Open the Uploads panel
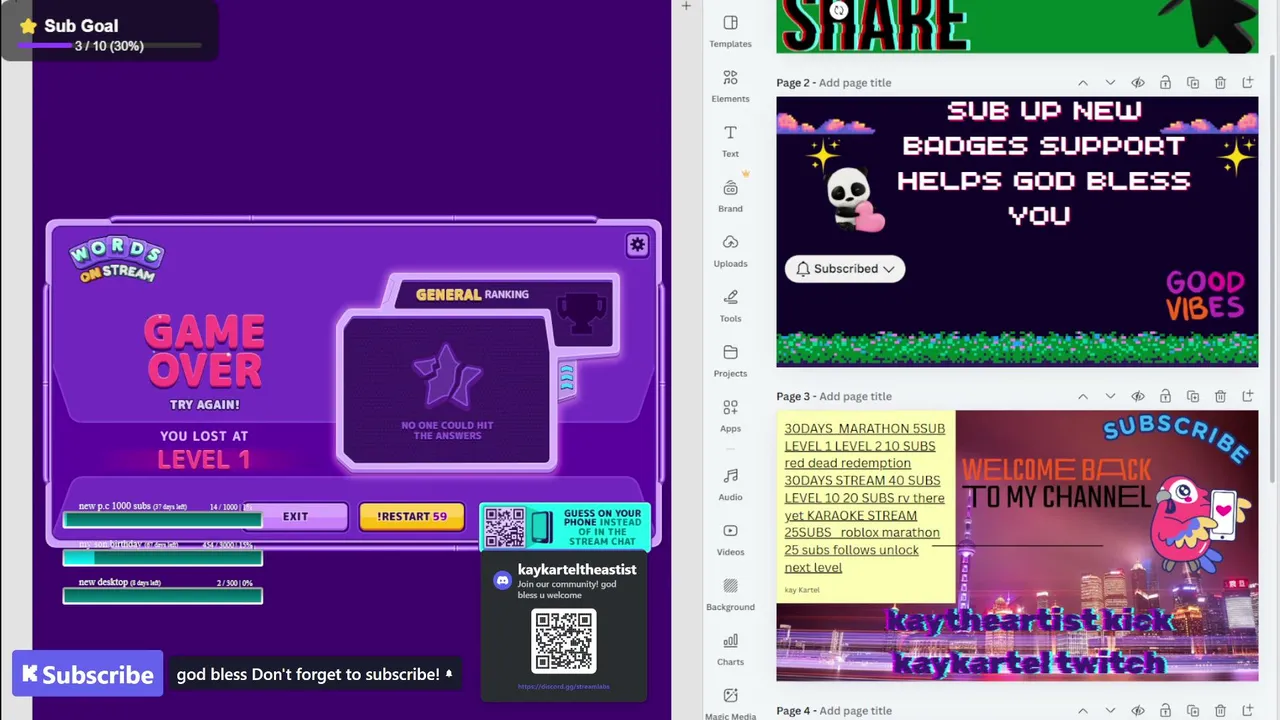Viewport: 1280px width, 720px height. click(x=730, y=251)
